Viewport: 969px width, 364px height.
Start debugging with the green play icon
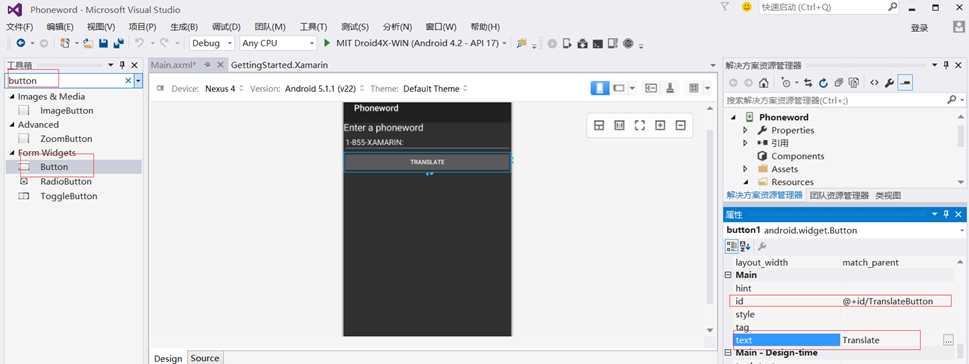328,43
